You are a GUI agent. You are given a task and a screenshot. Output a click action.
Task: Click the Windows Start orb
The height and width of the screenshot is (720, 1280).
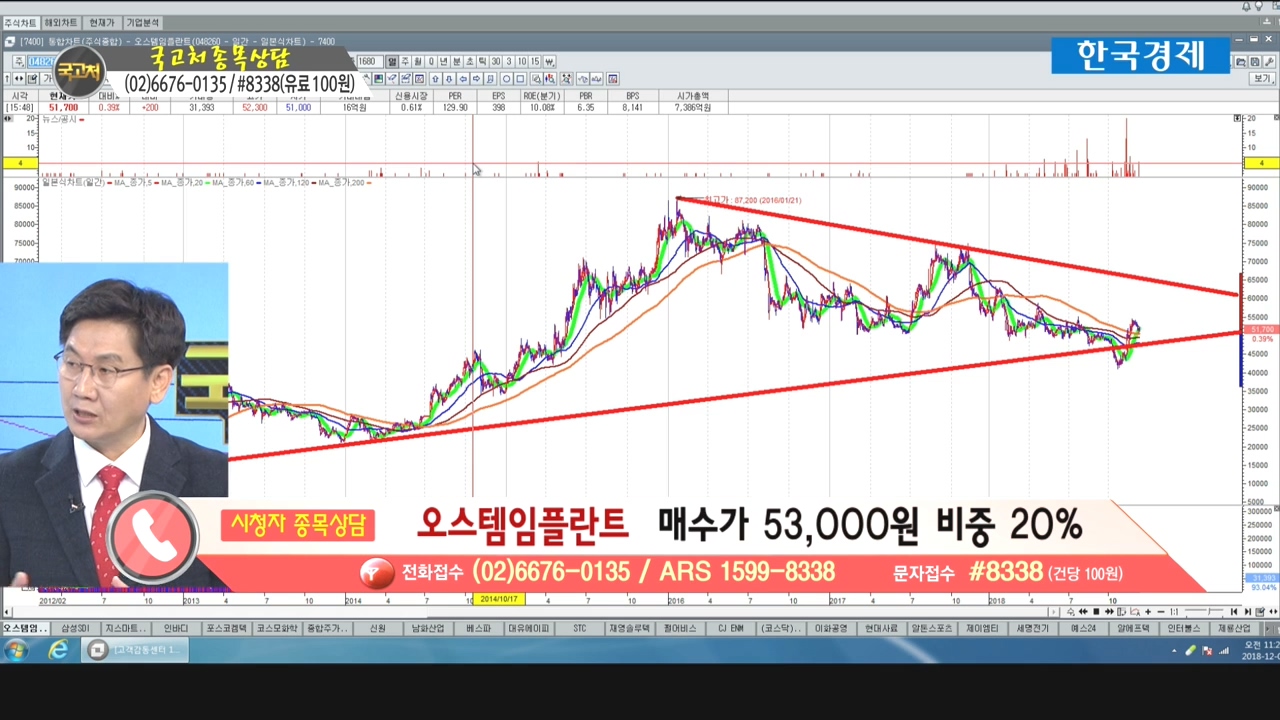pyautogui.click(x=16, y=650)
